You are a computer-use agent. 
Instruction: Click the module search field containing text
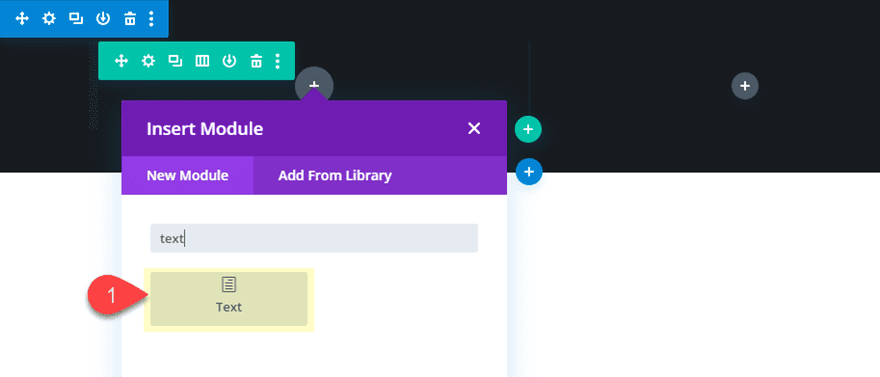point(314,238)
